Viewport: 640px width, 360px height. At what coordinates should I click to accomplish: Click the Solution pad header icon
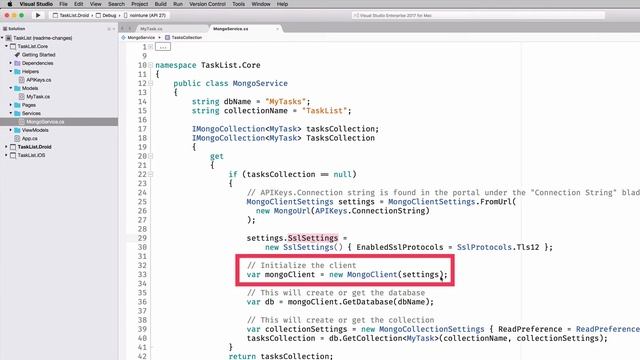tap(5, 29)
